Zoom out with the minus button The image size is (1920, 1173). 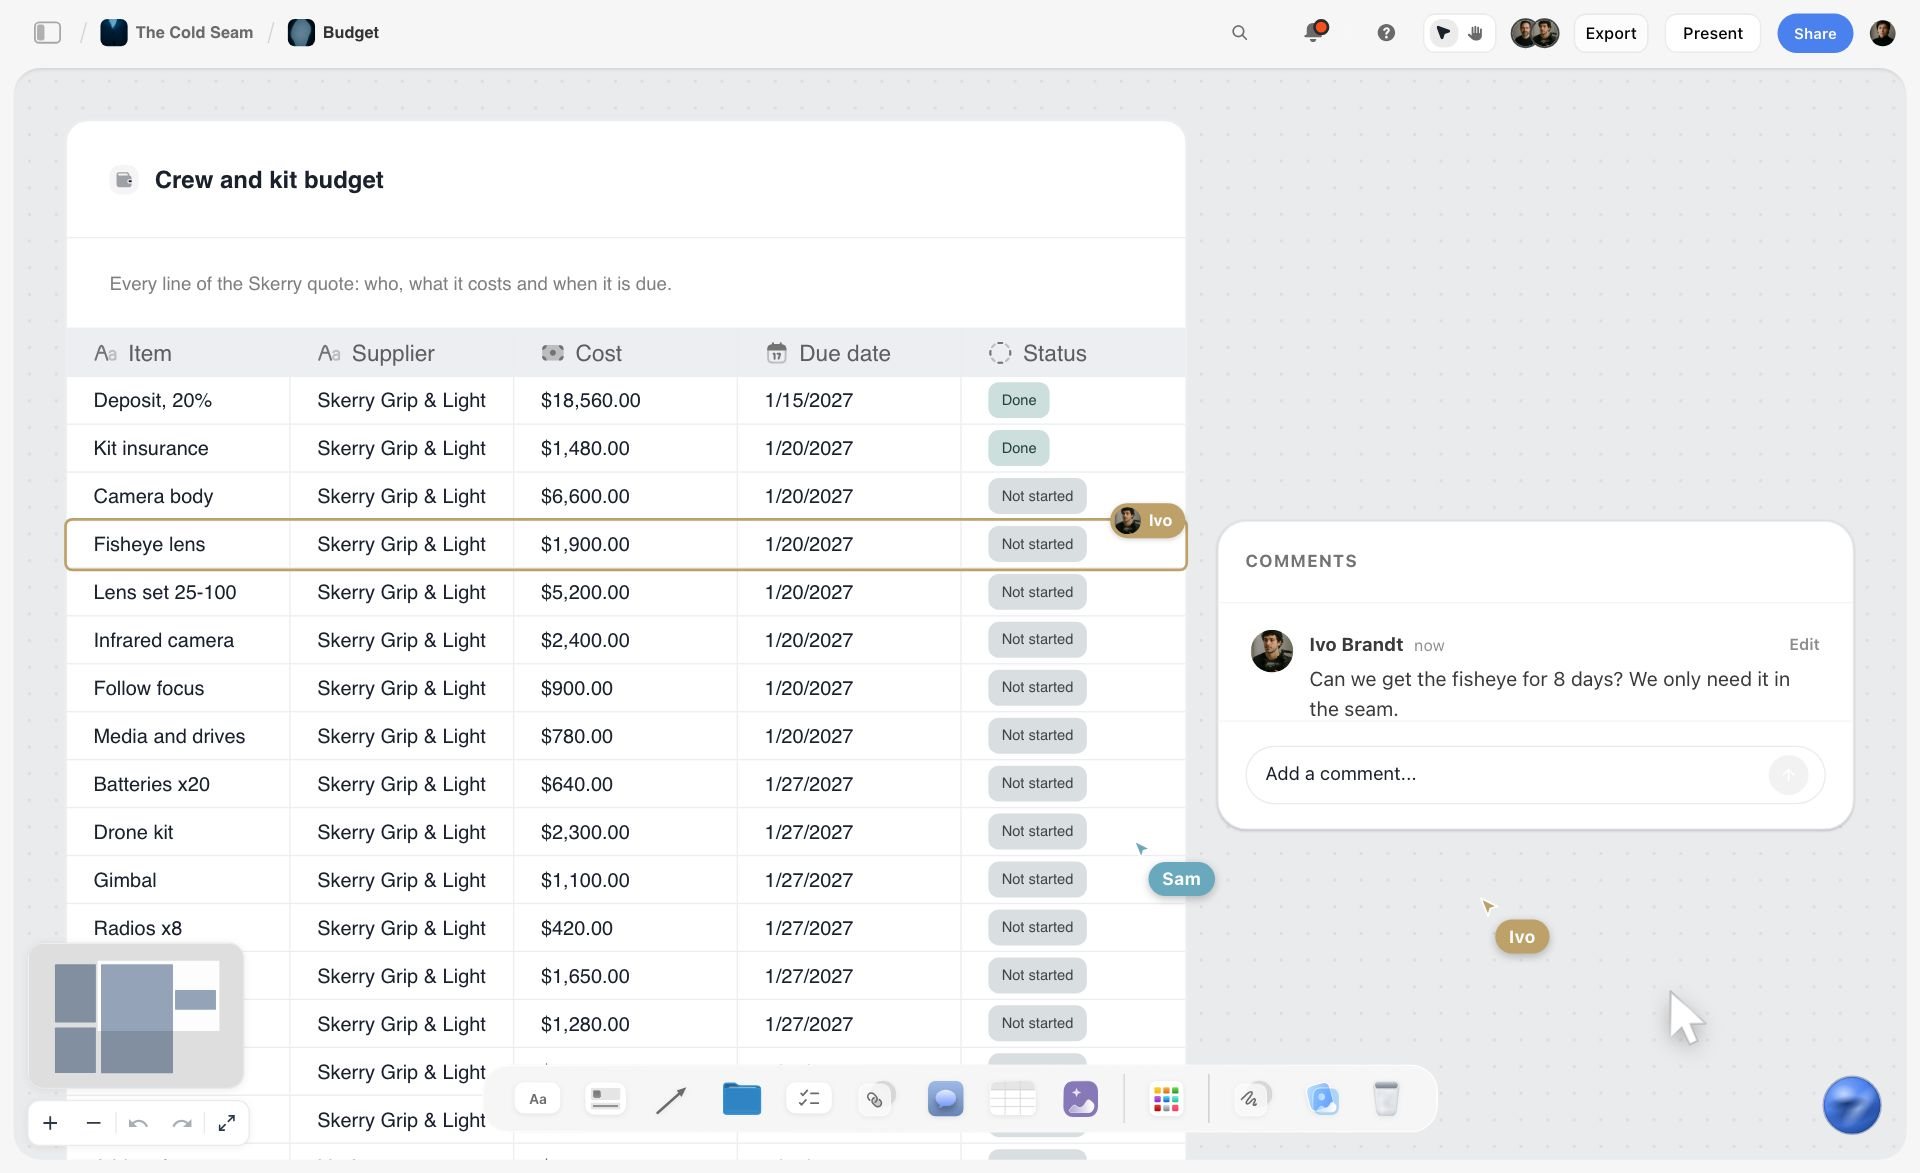pos(94,1123)
